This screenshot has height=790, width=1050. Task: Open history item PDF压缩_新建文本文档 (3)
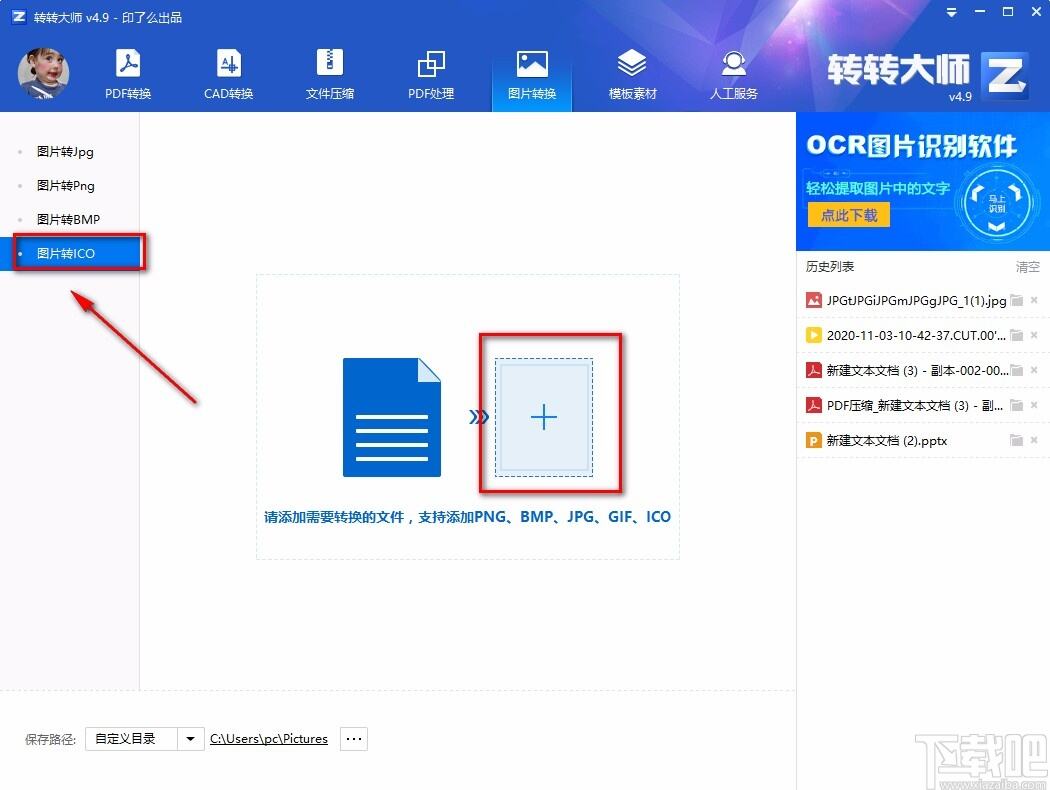click(x=915, y=405)
